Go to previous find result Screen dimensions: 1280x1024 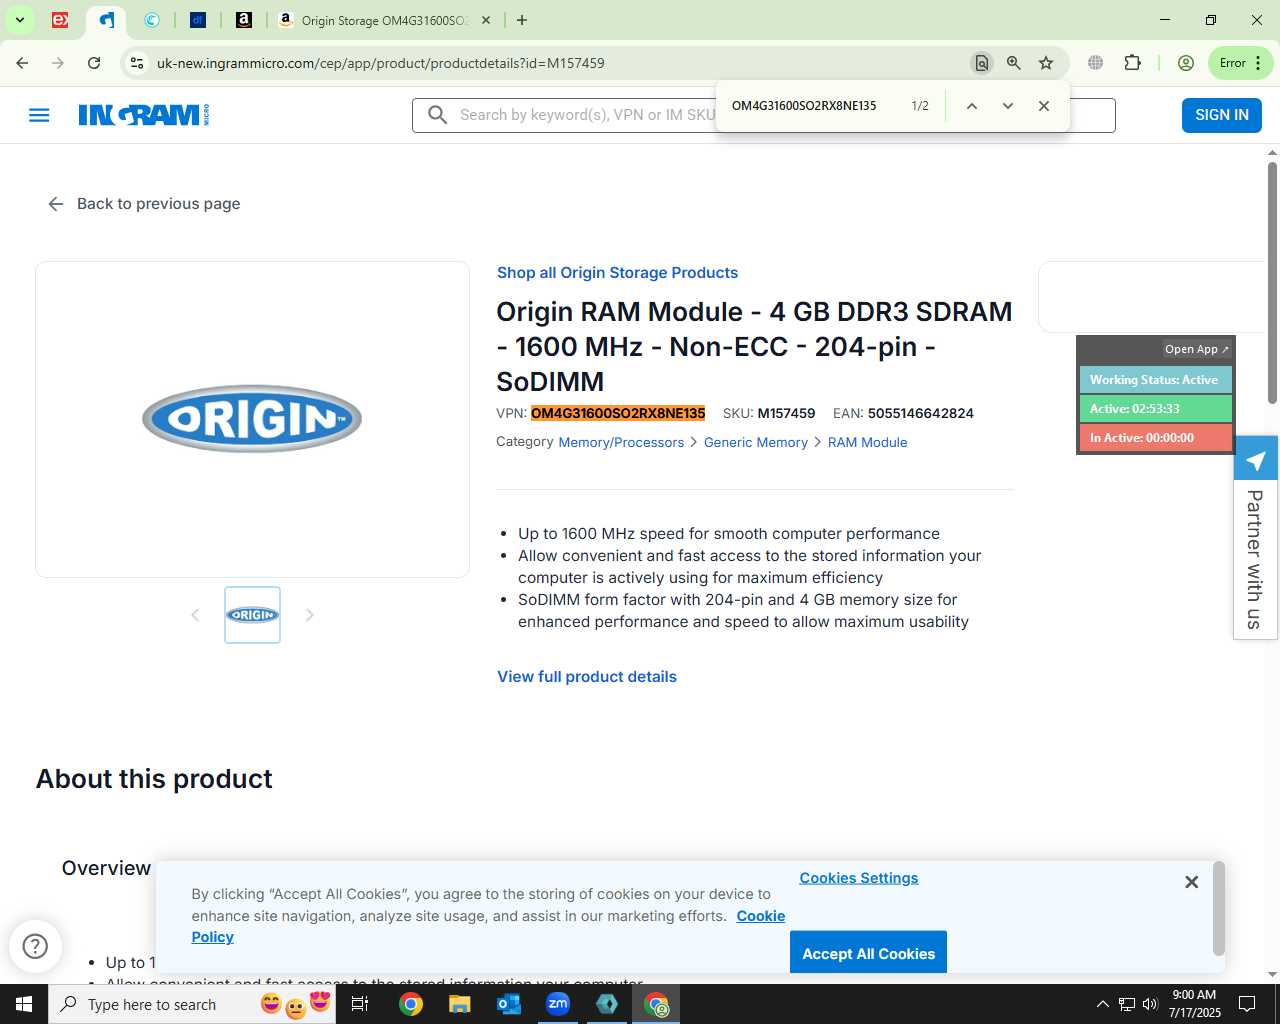click(971, 106)
